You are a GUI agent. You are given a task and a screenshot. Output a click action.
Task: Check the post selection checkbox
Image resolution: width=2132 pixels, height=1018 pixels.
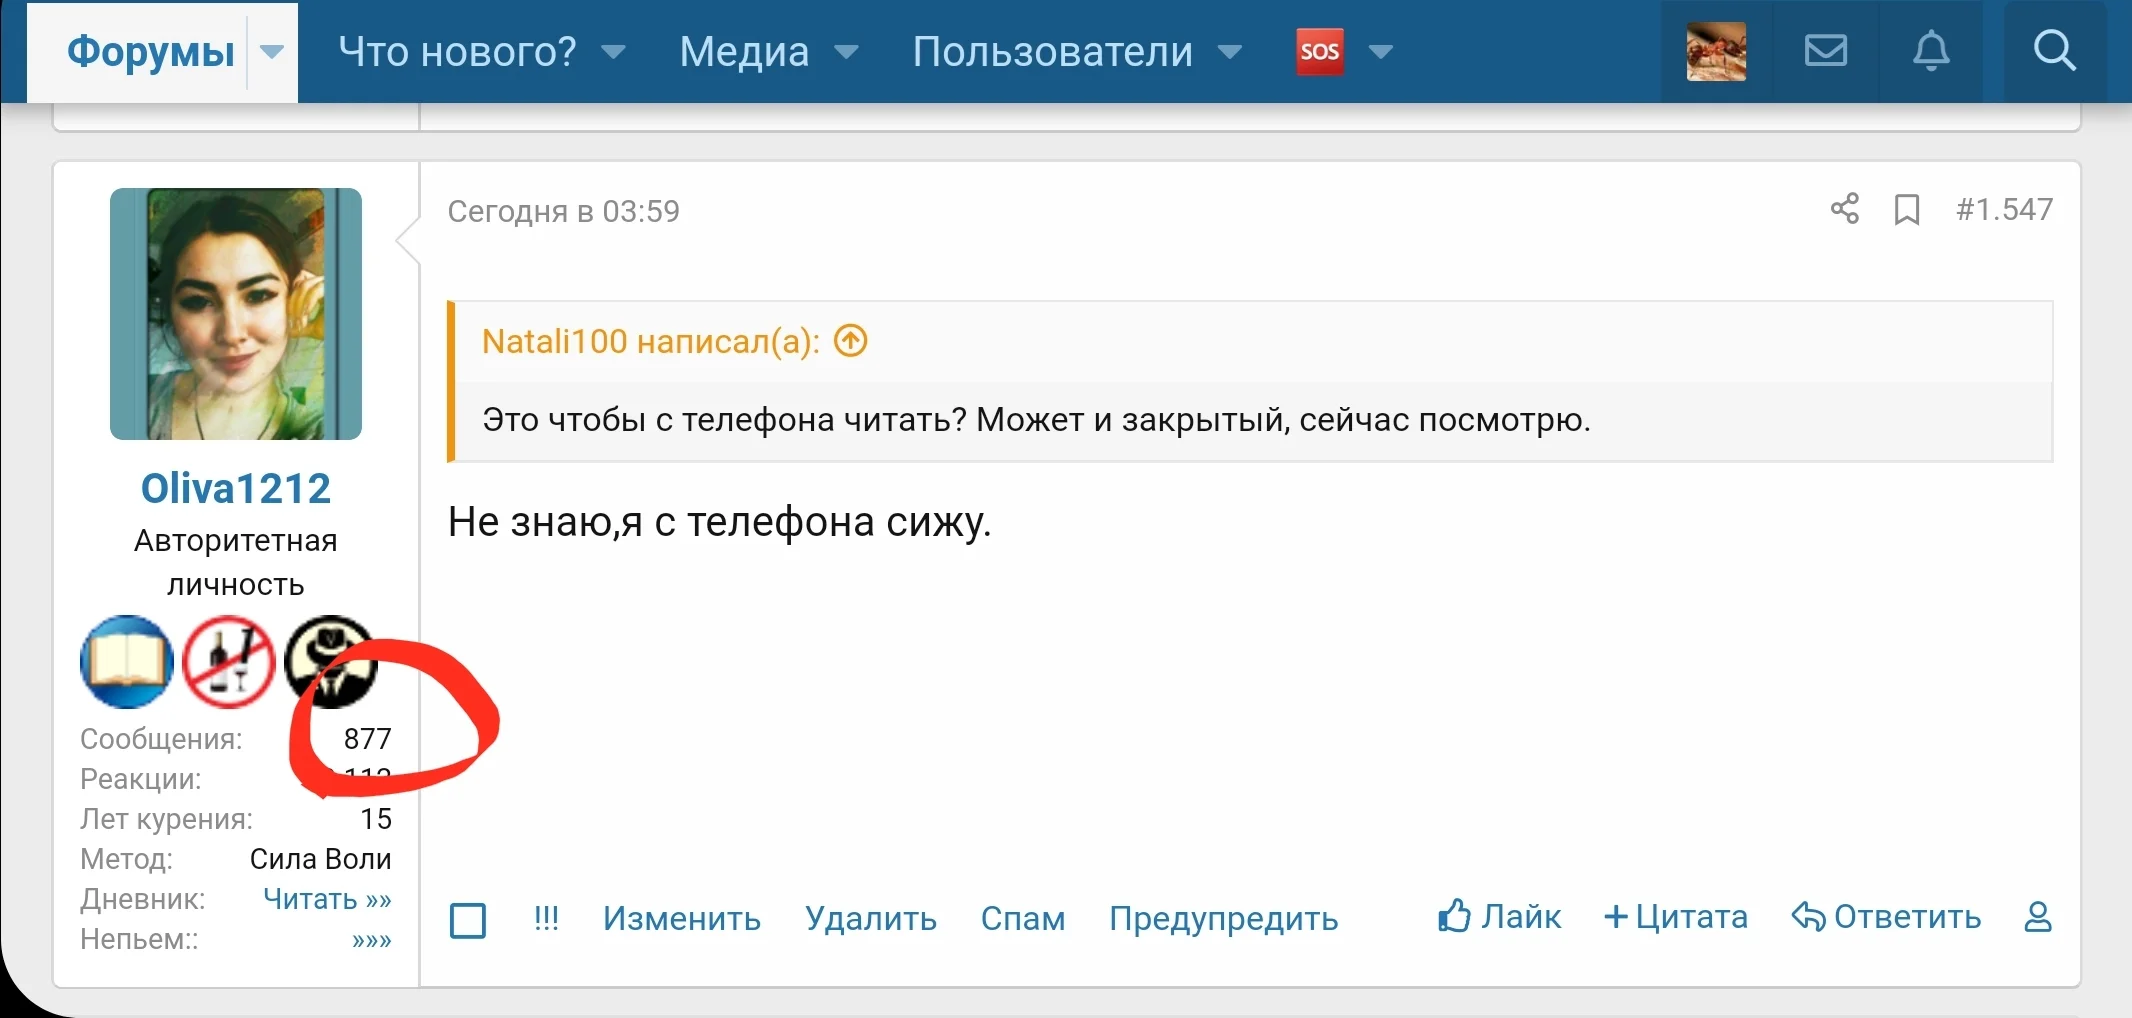click(468, 921)
